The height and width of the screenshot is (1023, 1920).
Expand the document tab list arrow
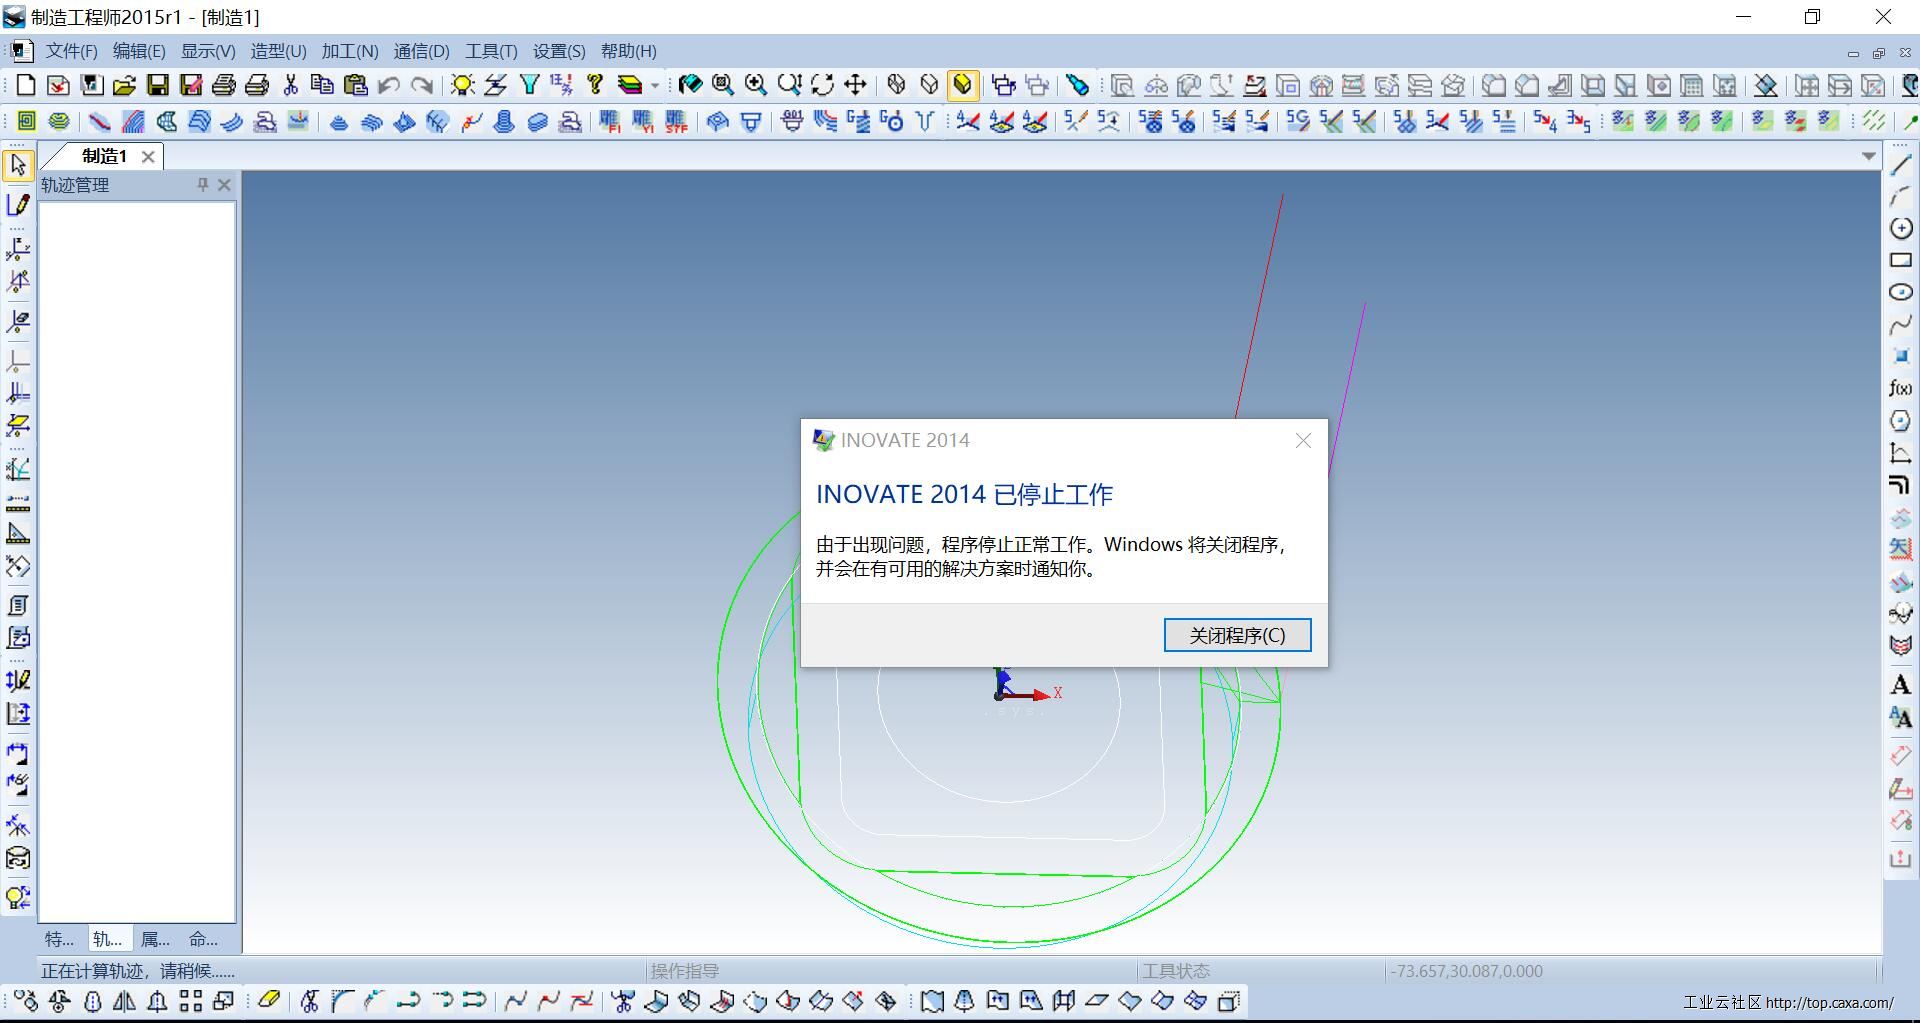click(x=1868, y=156)
